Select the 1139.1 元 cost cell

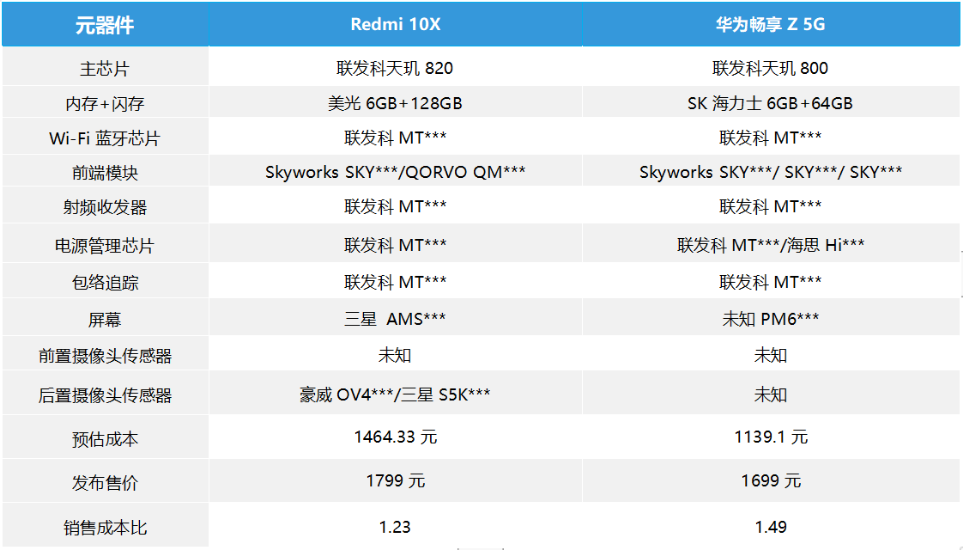[770, 437]
